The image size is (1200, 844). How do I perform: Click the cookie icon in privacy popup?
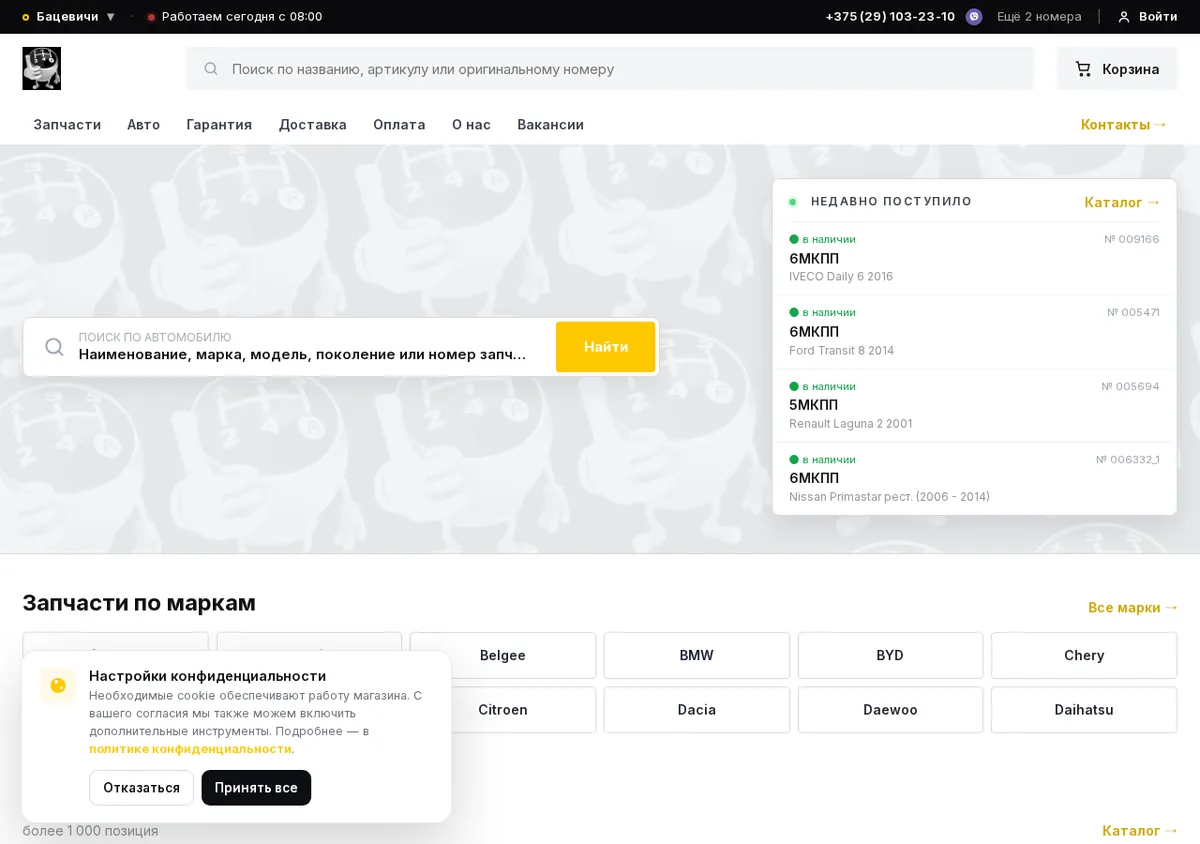pos(58,686)
